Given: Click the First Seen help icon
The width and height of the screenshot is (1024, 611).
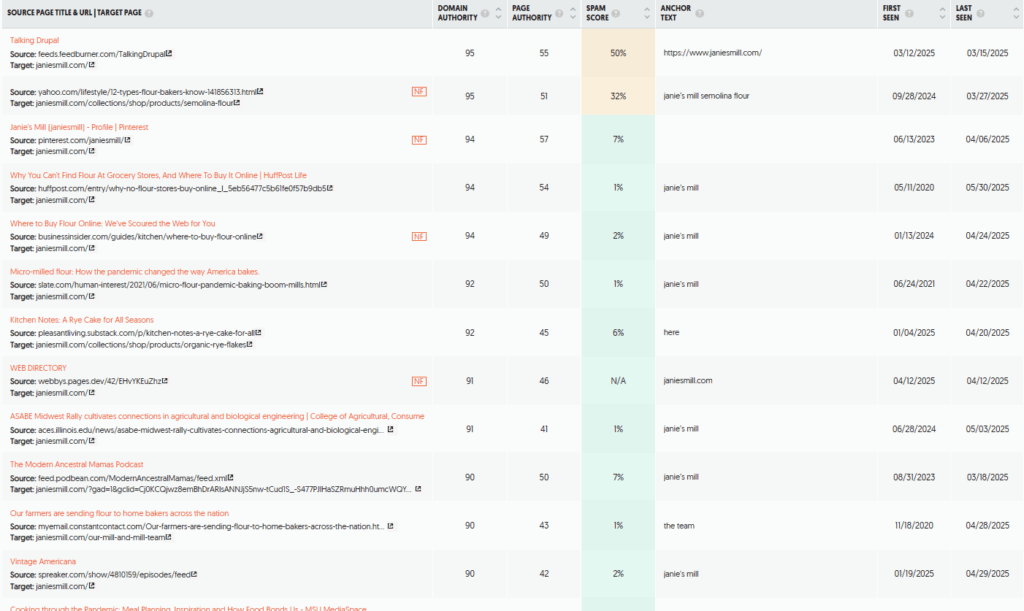Looking at the screenshot, I should [909, 14].
